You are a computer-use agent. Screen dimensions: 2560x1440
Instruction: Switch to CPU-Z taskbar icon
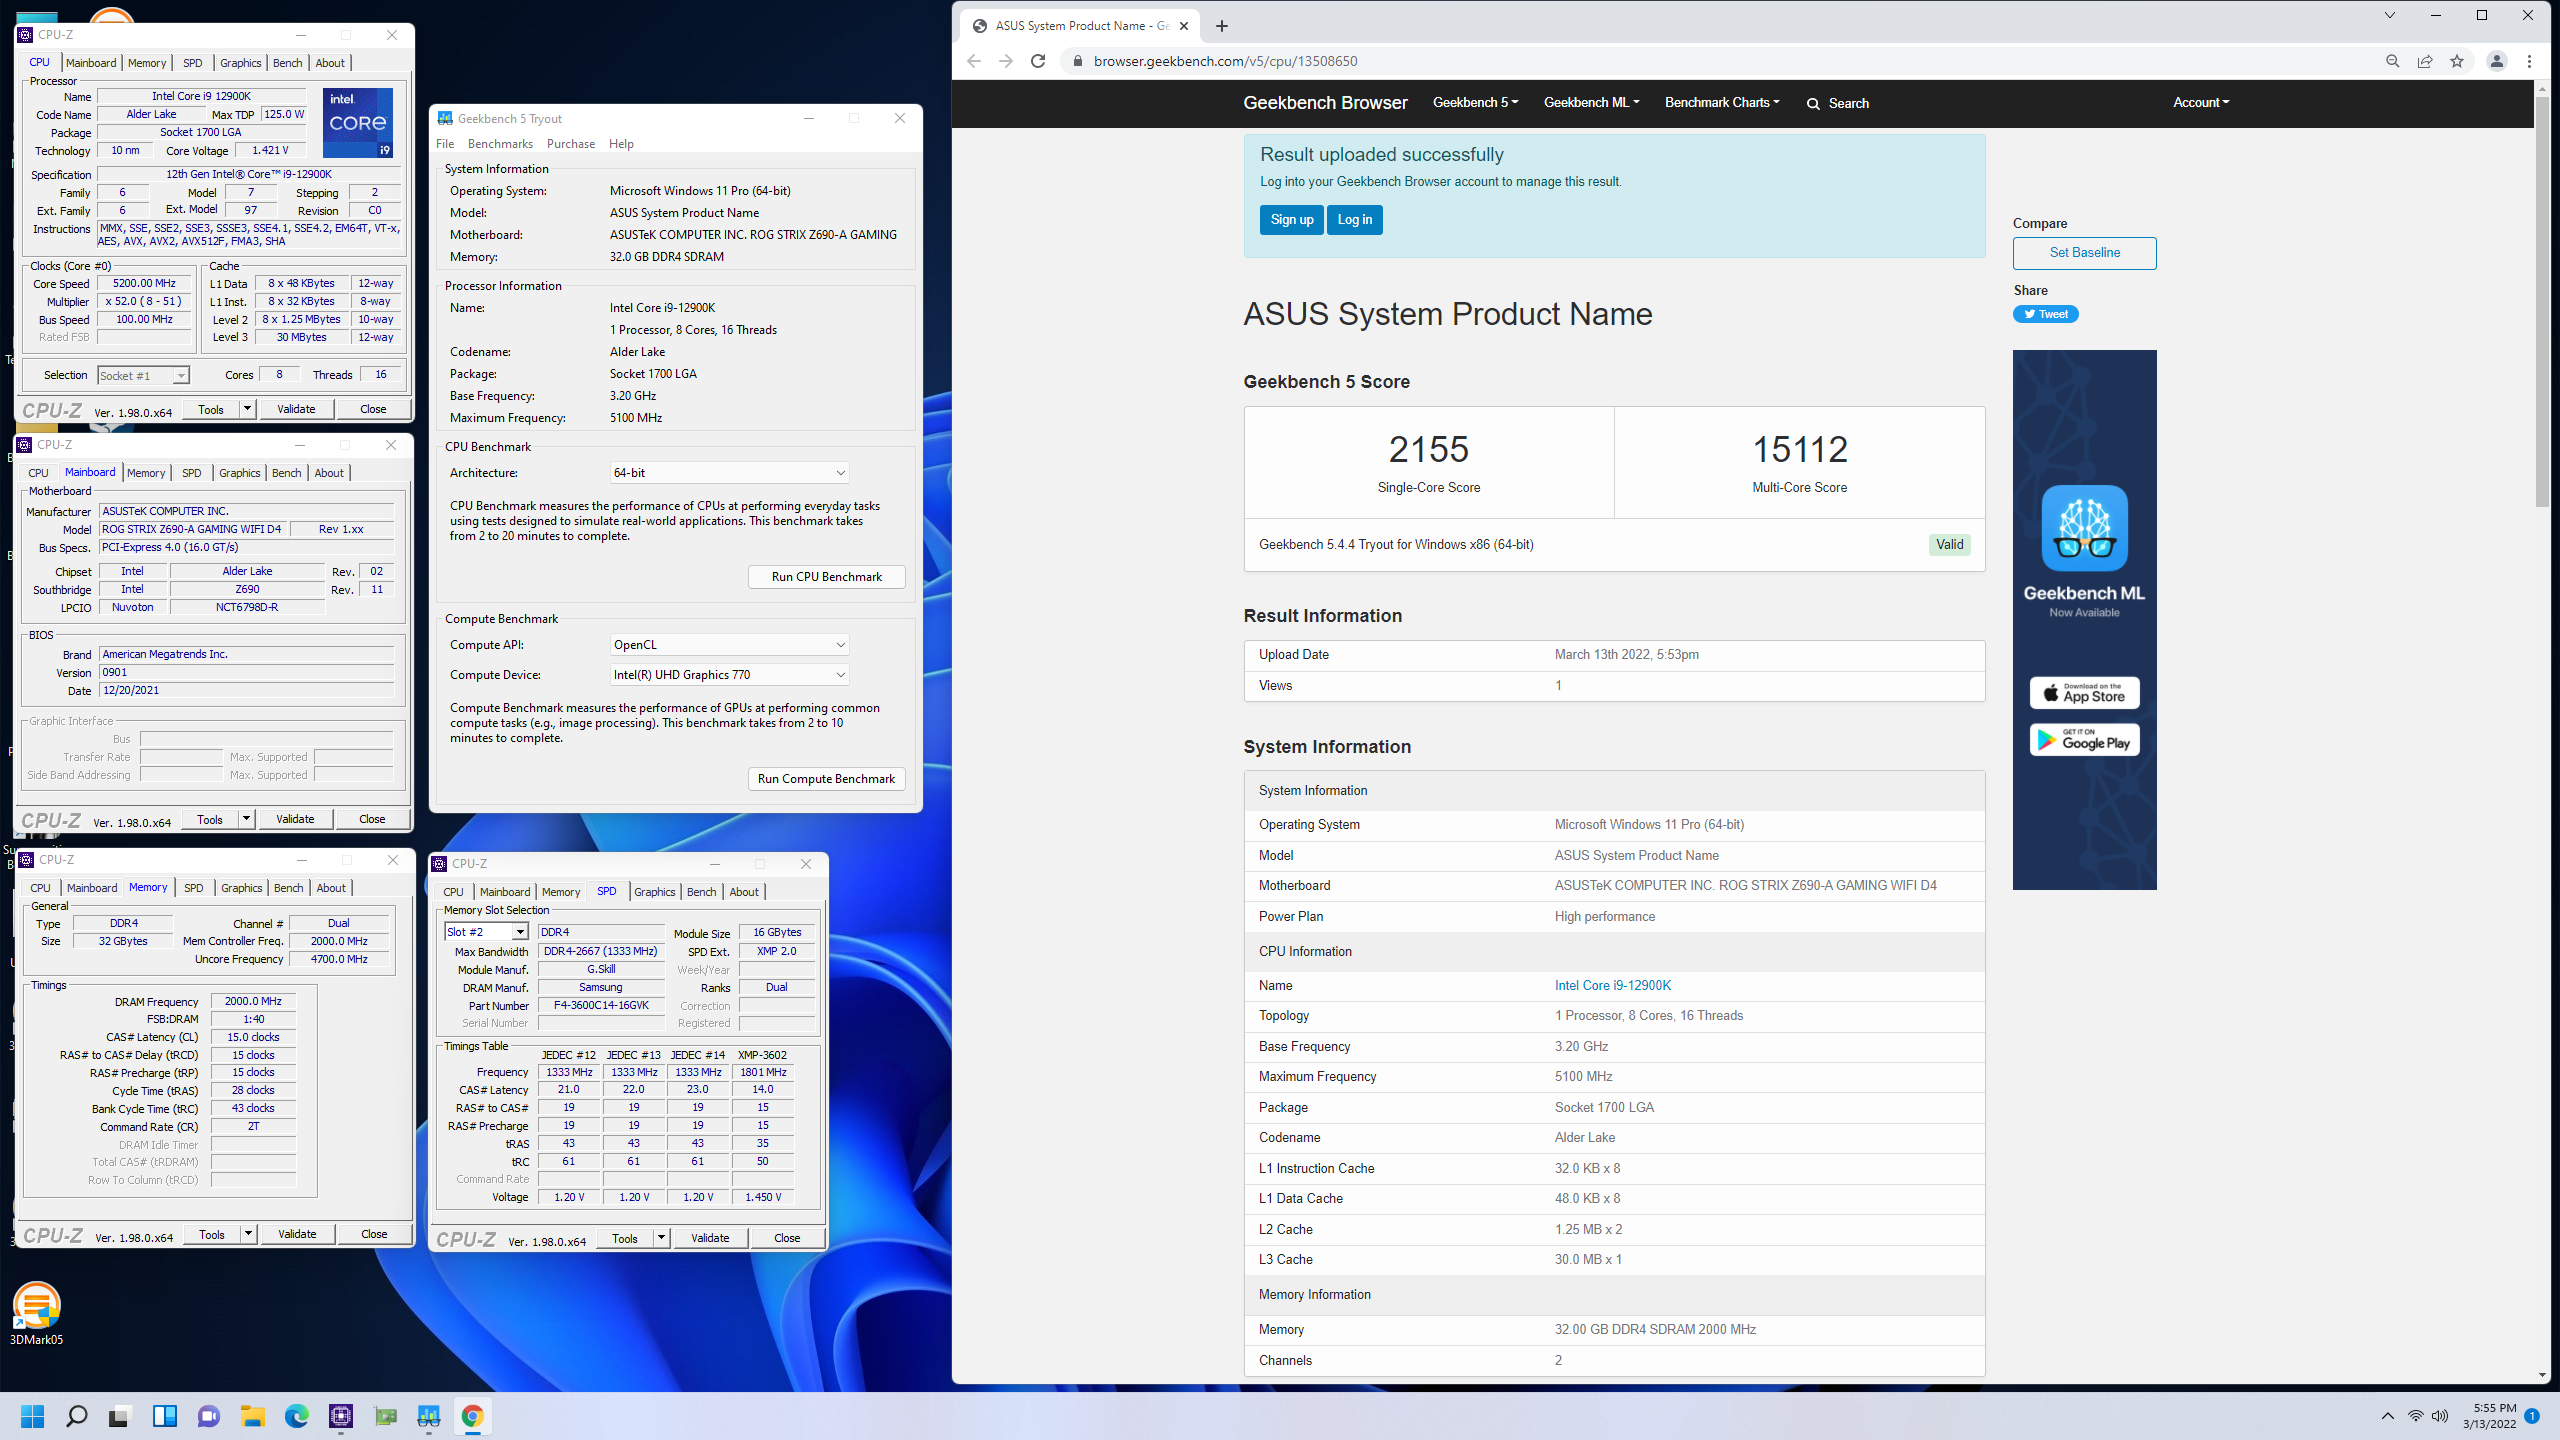coord(340,1416)
